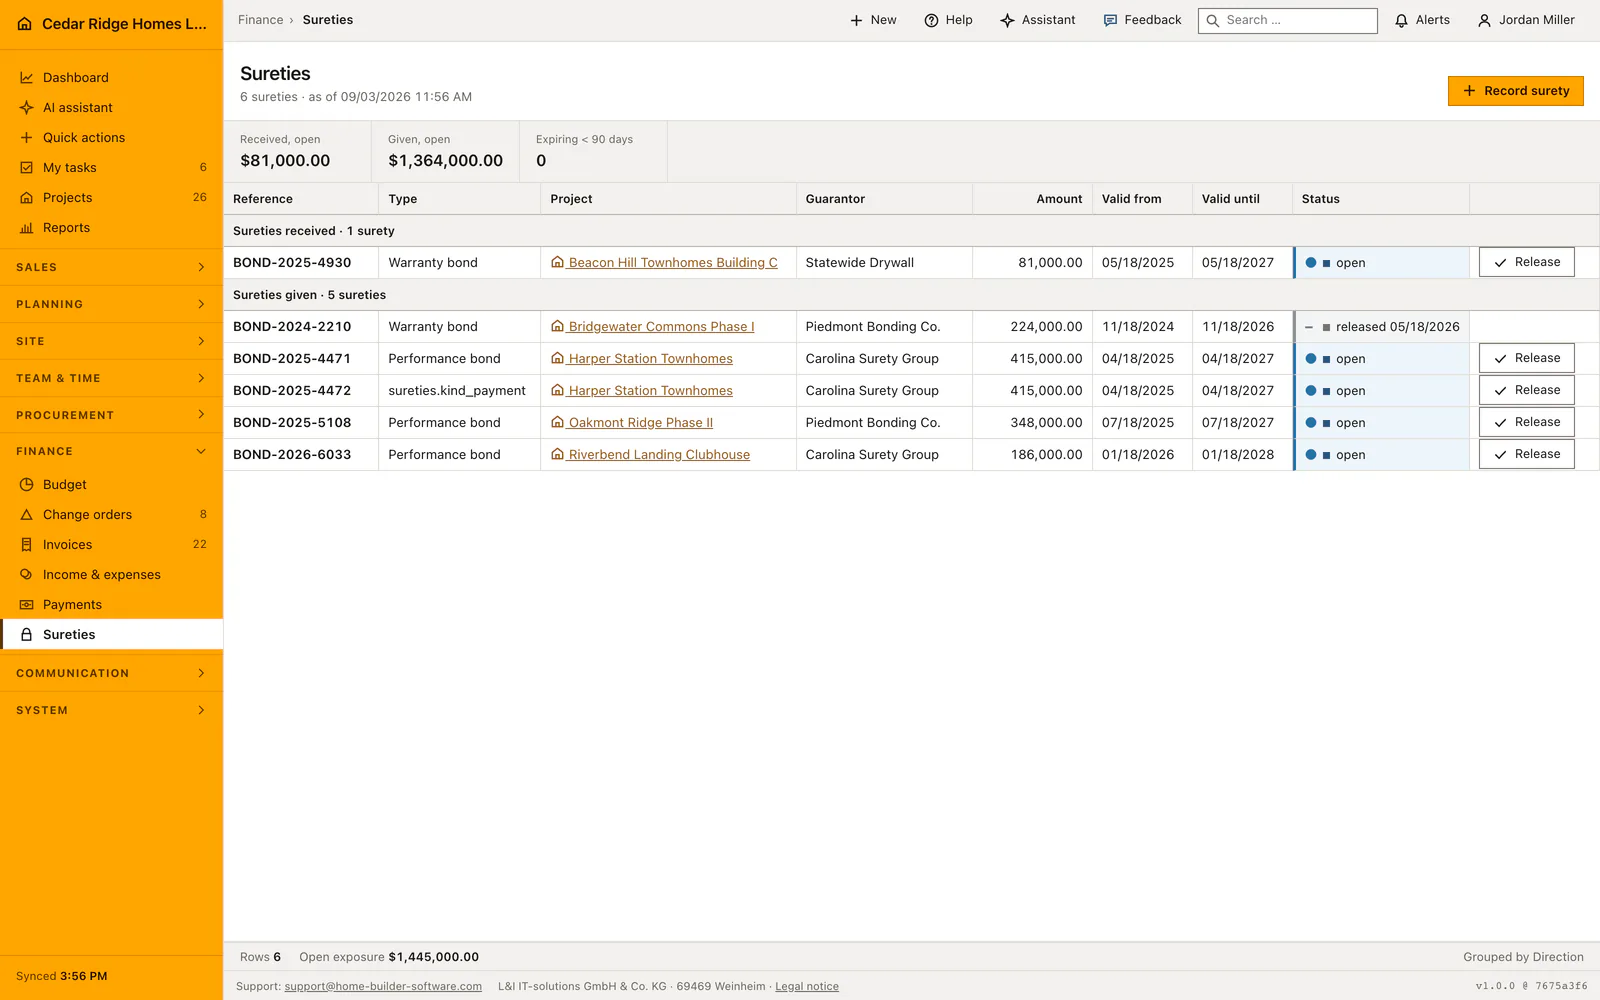
Task: Open Beacon Hill Townhomes Building C link
Action: pyautogui.click(x=664, y=263)
